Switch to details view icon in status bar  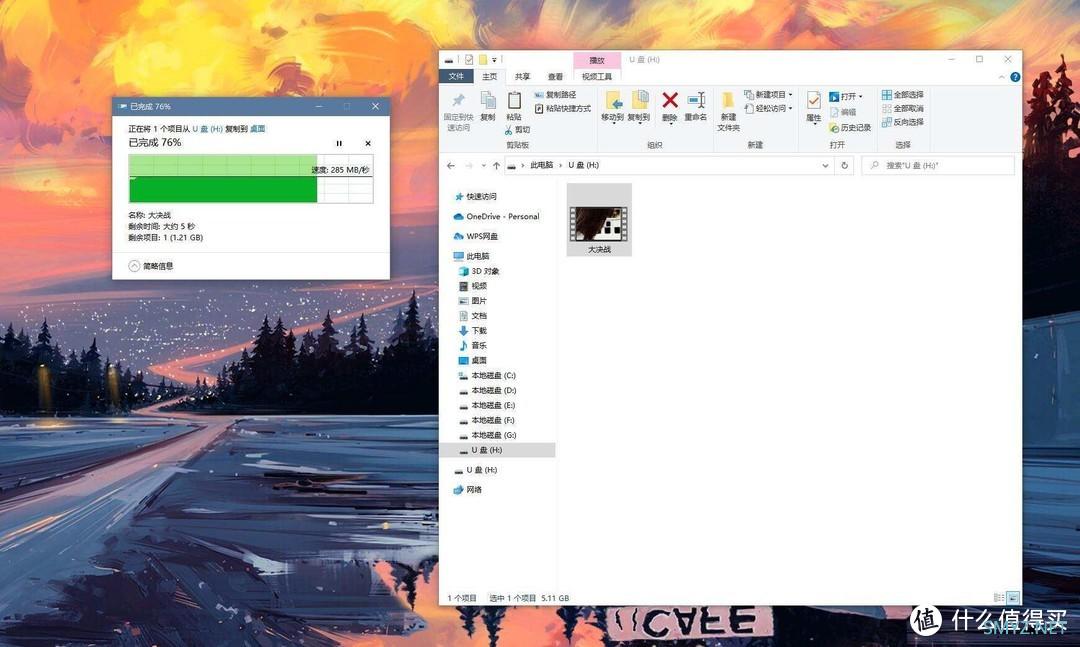coord(999,597)
